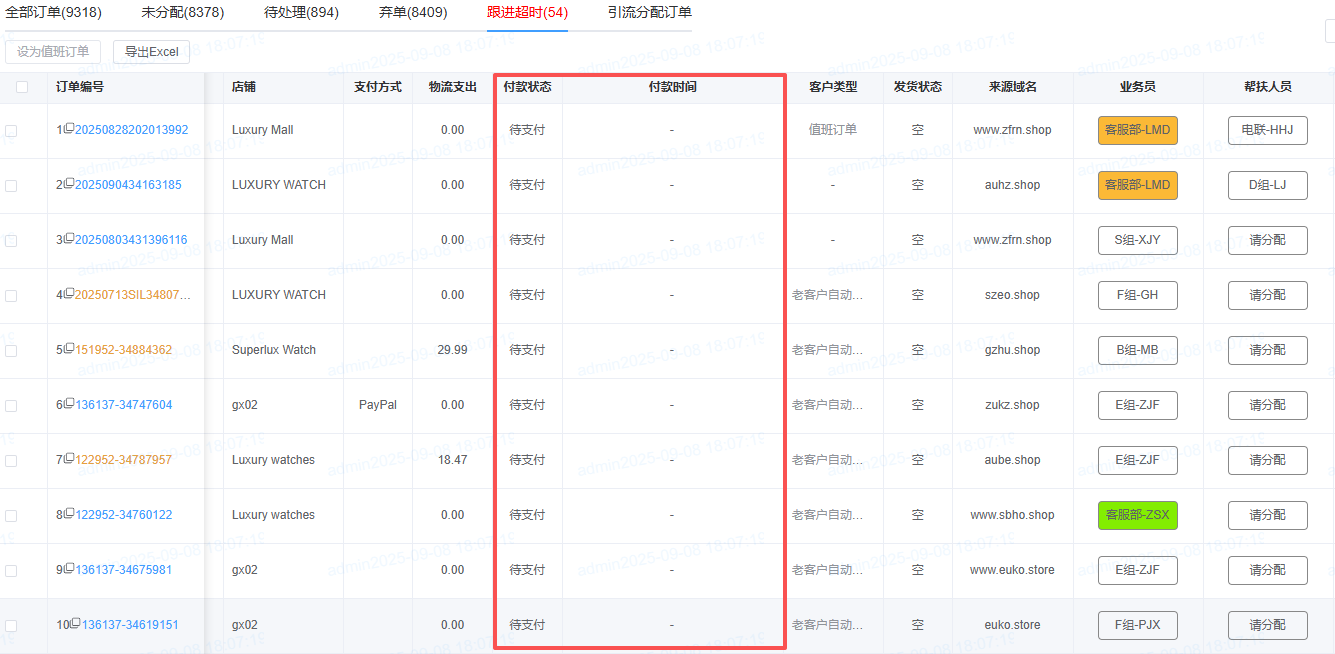
Task: Click the 导出Excel button
Action: click(151, 52)
